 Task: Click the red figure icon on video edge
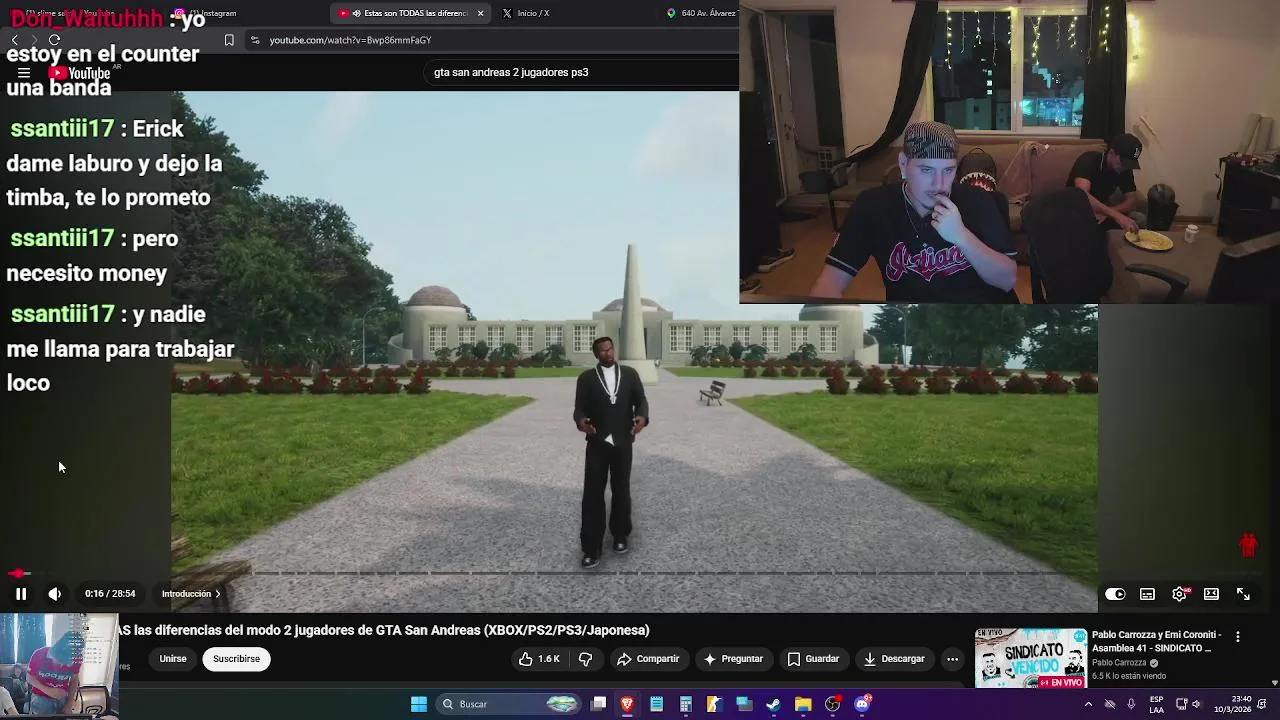pos(1248,544)
